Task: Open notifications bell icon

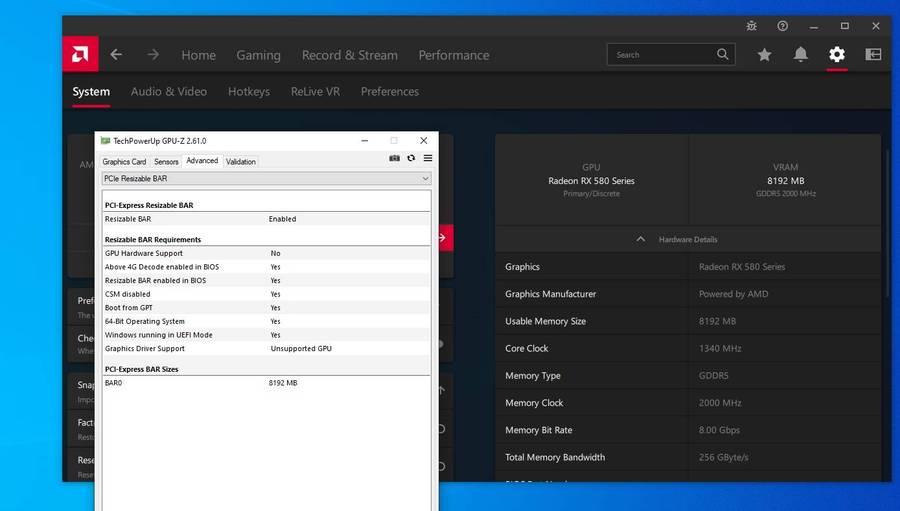Action: [x=800, y=55]
